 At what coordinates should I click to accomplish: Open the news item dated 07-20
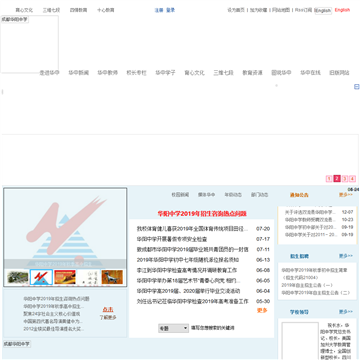(192, 229)
